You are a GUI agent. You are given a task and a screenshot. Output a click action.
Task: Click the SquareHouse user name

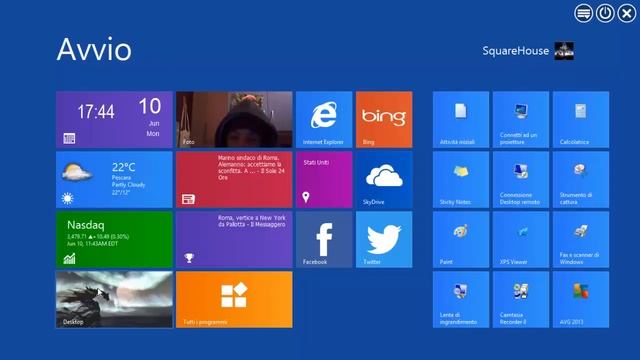[516, 51]
